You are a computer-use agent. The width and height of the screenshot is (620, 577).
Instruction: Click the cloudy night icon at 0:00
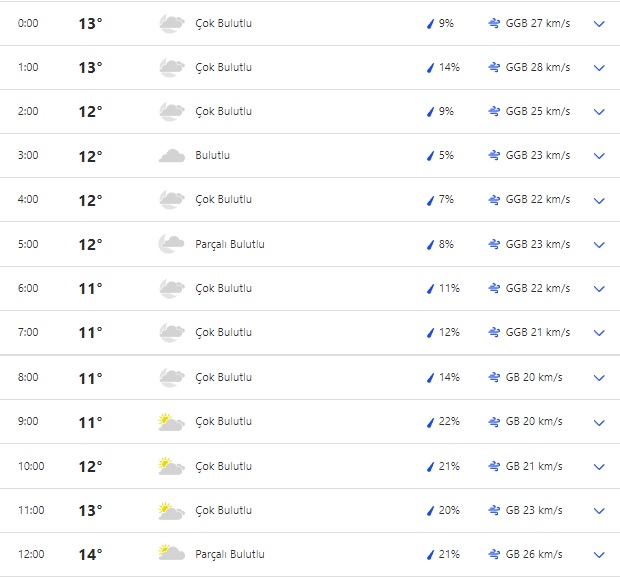[171, 23]
